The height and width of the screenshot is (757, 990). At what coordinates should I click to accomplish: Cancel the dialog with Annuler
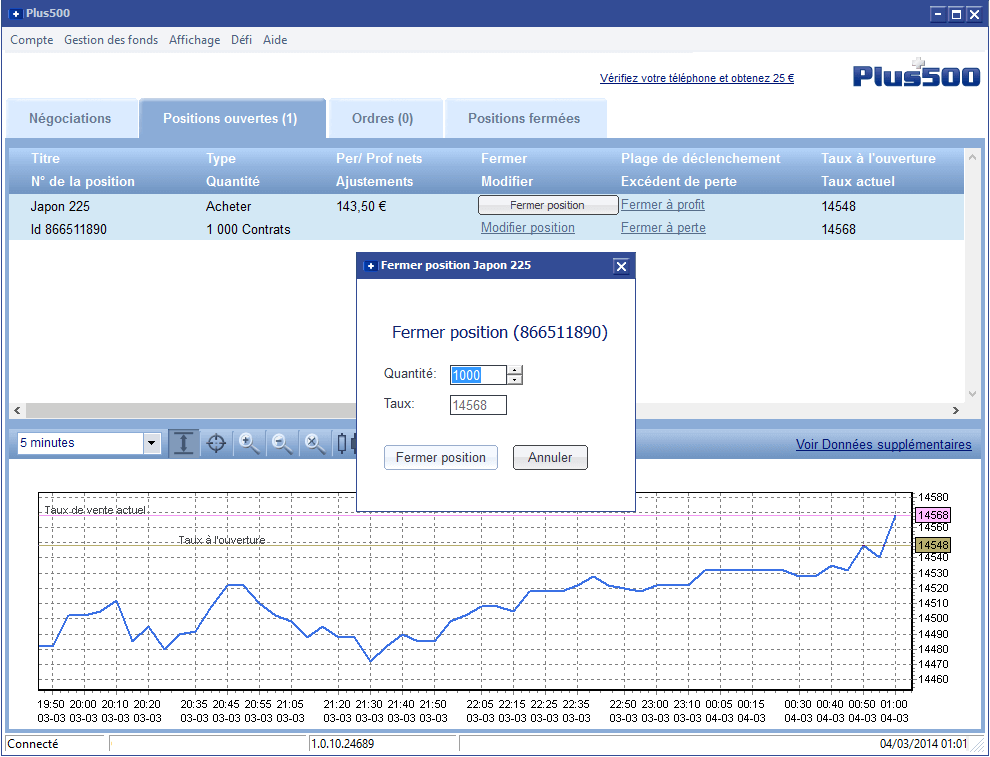pos(550,458)
